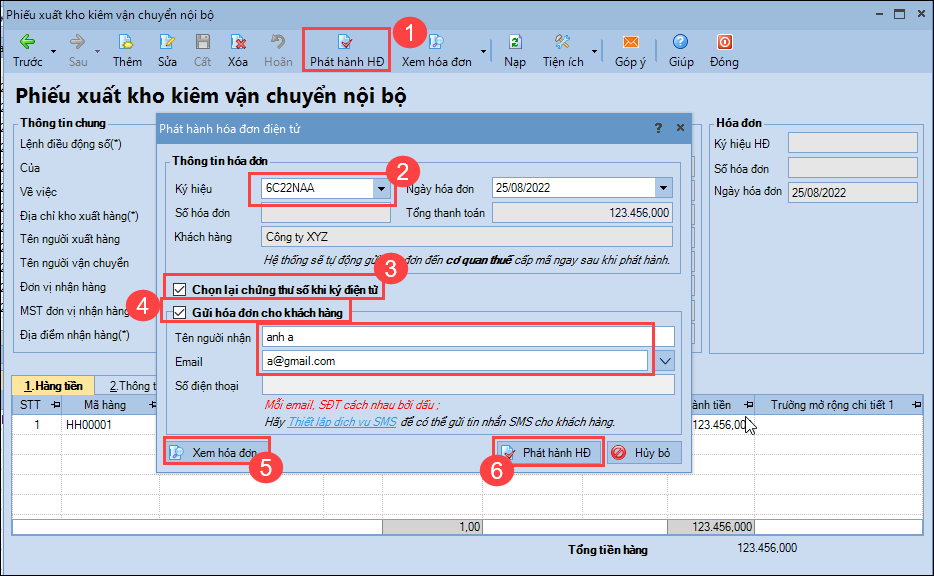Click the Sau next arrow icon

coord(77,42)
